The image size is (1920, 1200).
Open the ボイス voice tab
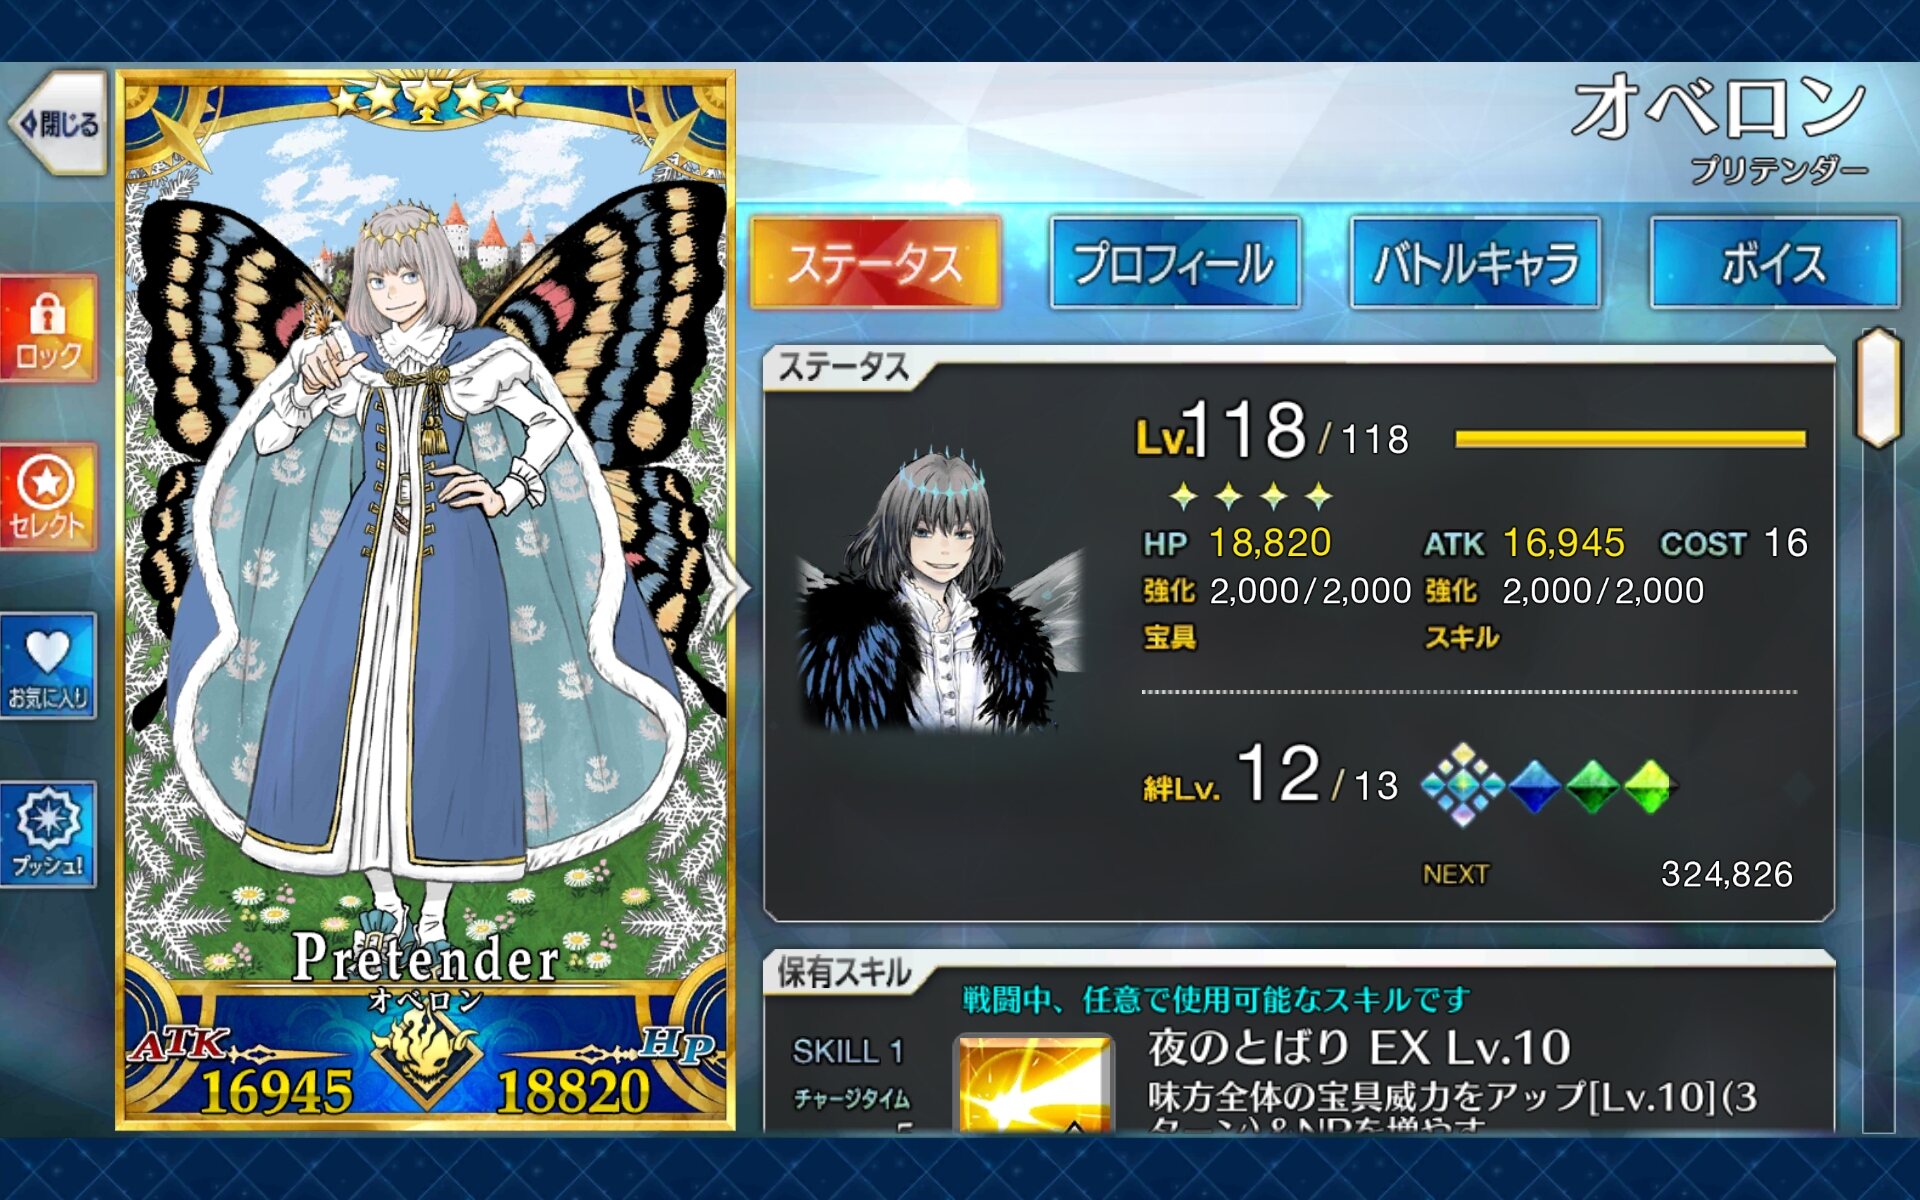click(1775, 263)
